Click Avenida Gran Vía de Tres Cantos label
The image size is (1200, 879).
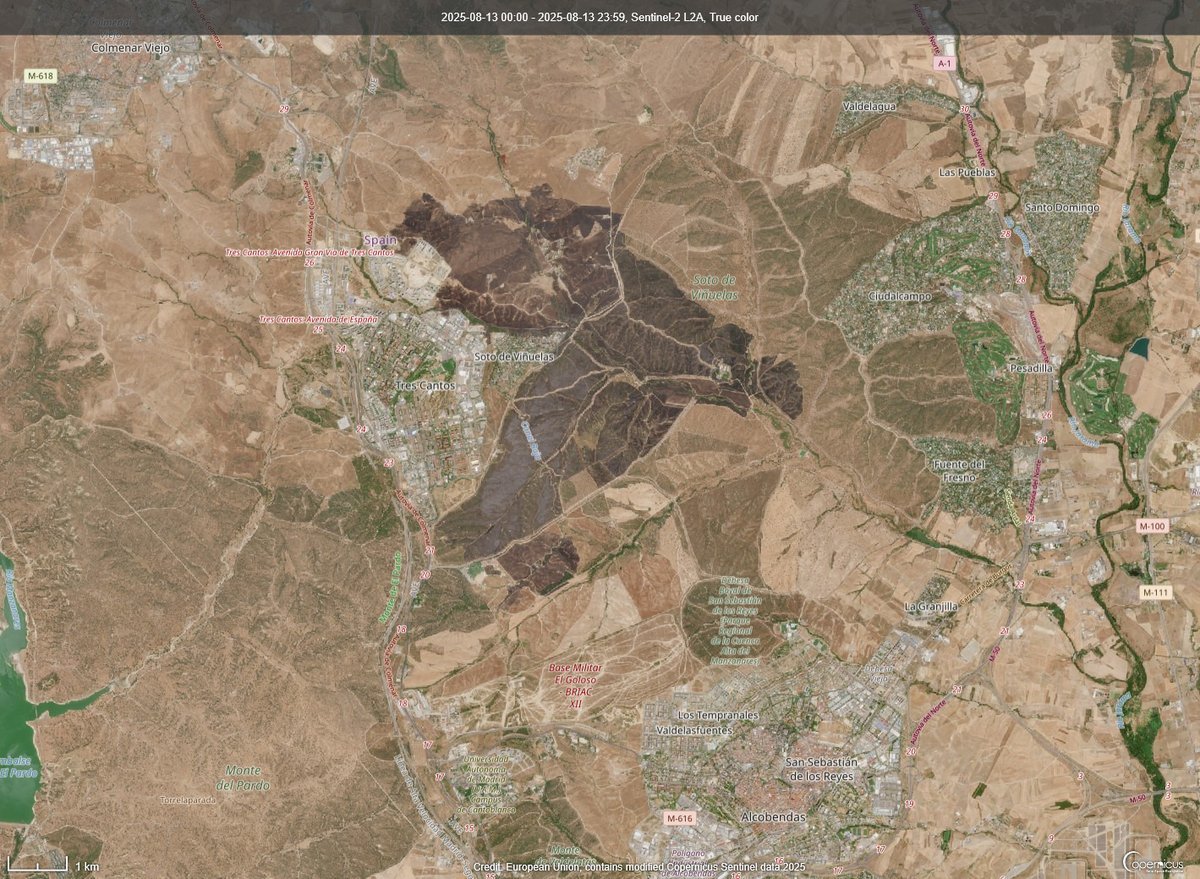[x=310, y=253]
